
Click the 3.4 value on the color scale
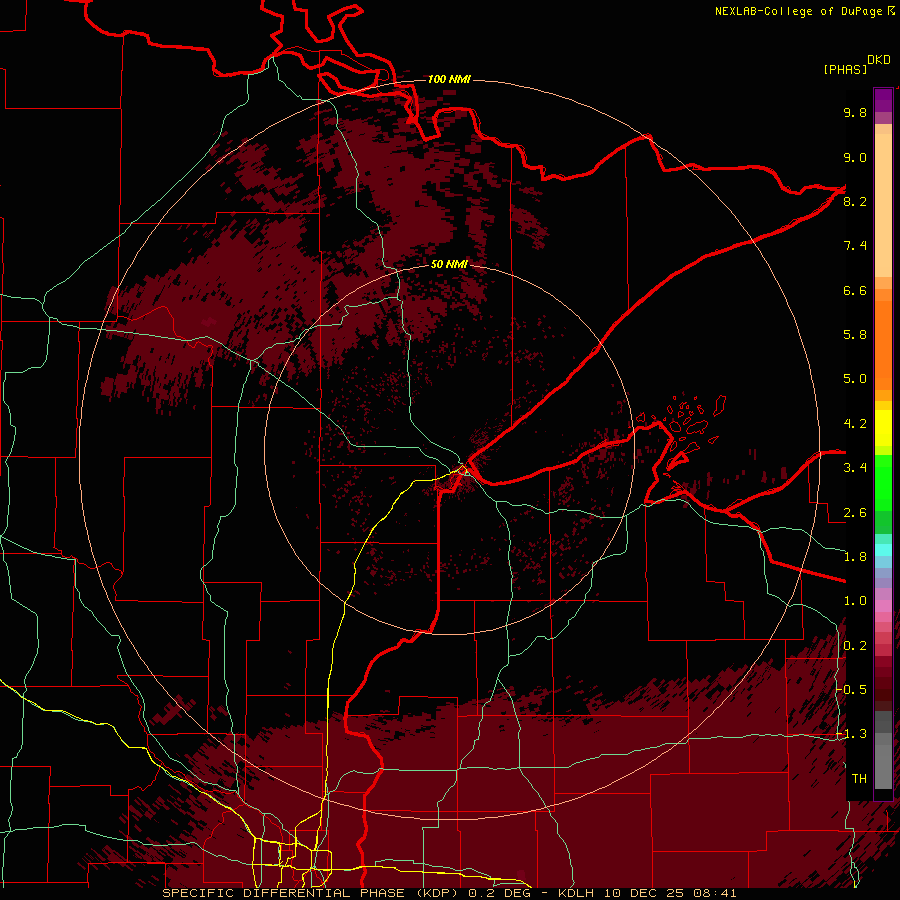[x=855, y=468]
